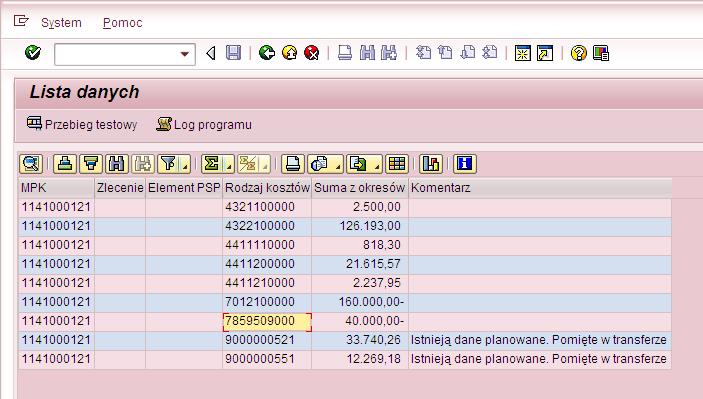This screenshot has width=703, height=399.
Task: Go to the Previous Page icon
Action: tap(445, 53)
